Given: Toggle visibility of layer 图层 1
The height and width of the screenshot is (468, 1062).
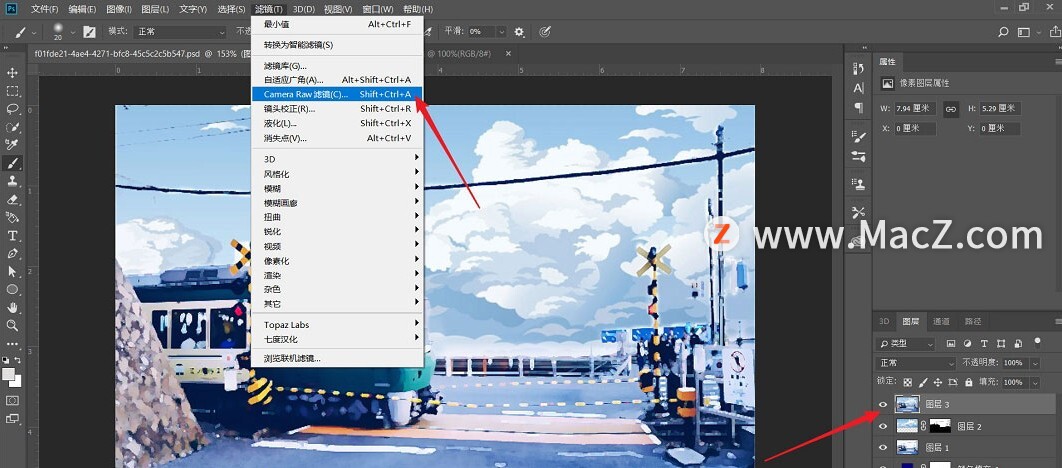Looking at the screenshot, I should pos(882,447).
